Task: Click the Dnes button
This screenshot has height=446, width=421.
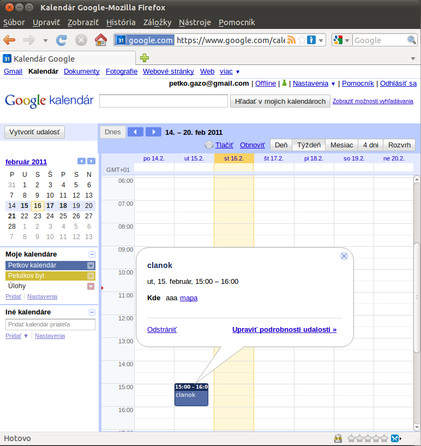Action: [113, 132]
